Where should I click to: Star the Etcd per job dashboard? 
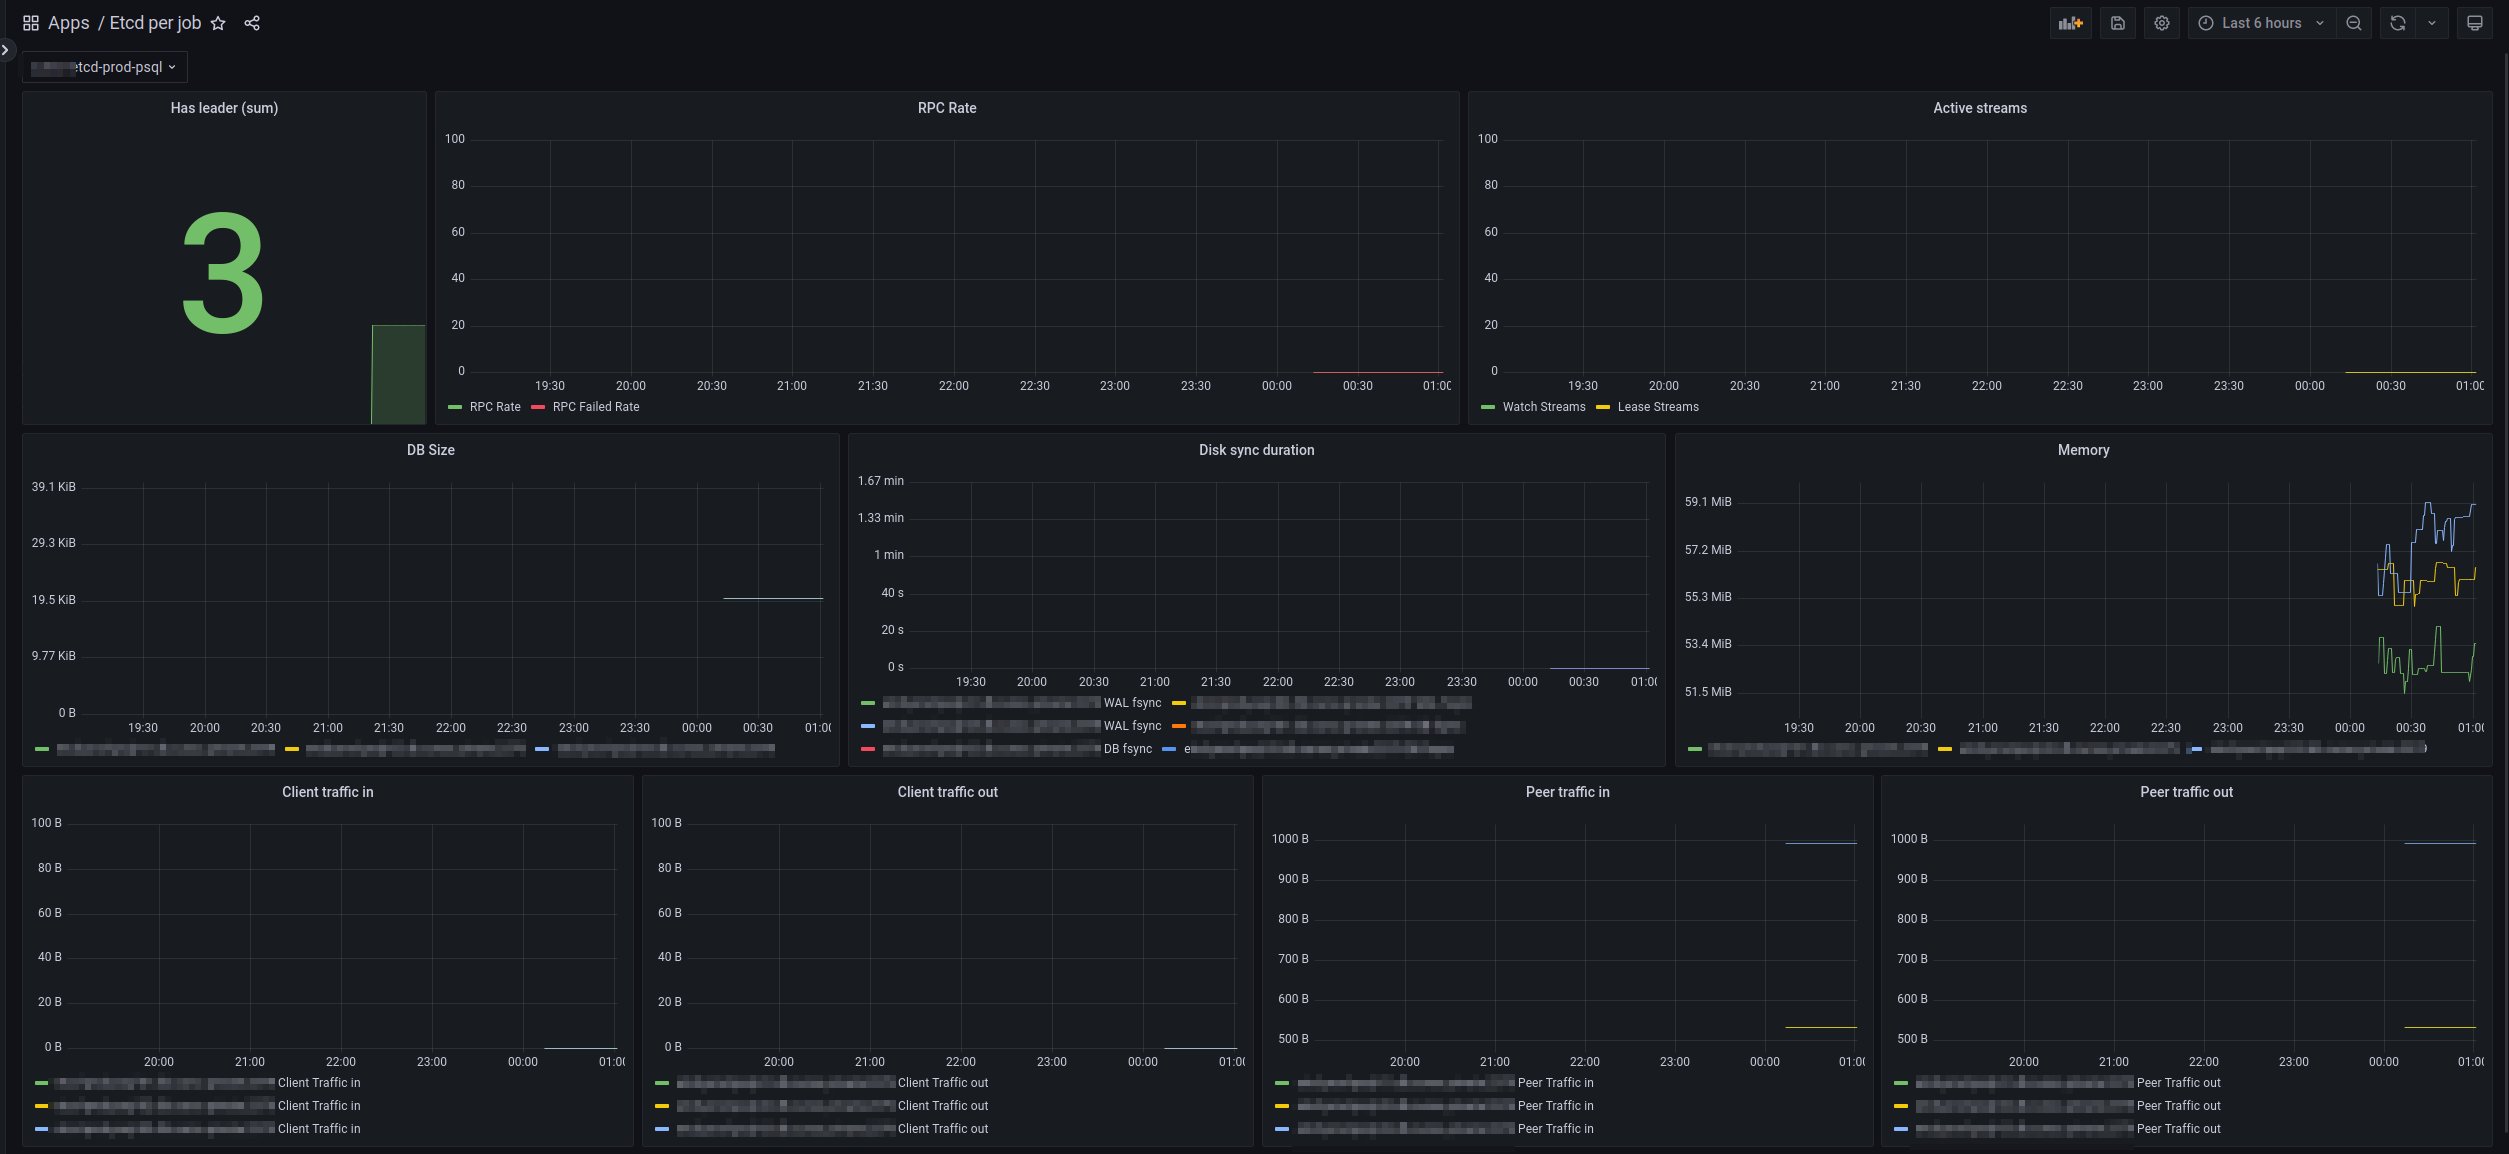click(218, 23)
